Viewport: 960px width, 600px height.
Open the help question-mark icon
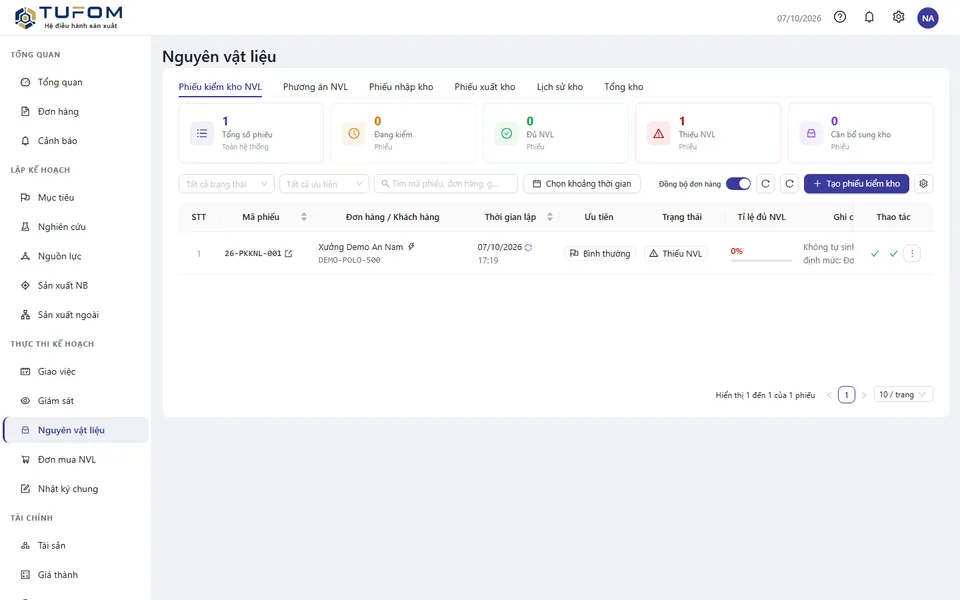pyautogui.click(x=840, y=17)
